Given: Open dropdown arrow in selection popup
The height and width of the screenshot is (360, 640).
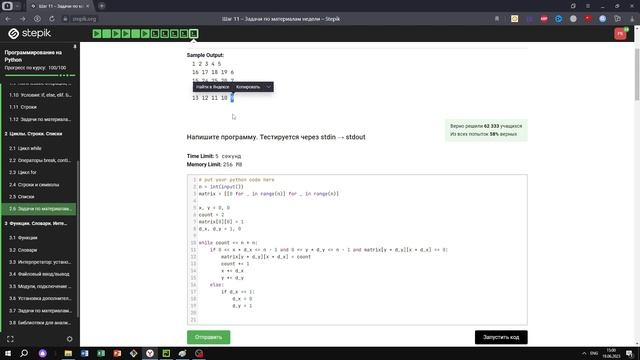Looking at the screenshot, I should tap(269, 87).
